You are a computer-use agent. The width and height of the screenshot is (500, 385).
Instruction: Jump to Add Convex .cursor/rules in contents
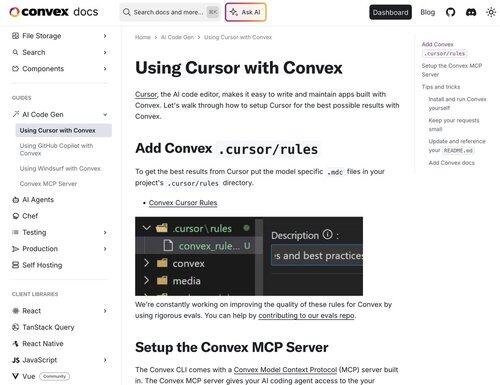(445, 49)
